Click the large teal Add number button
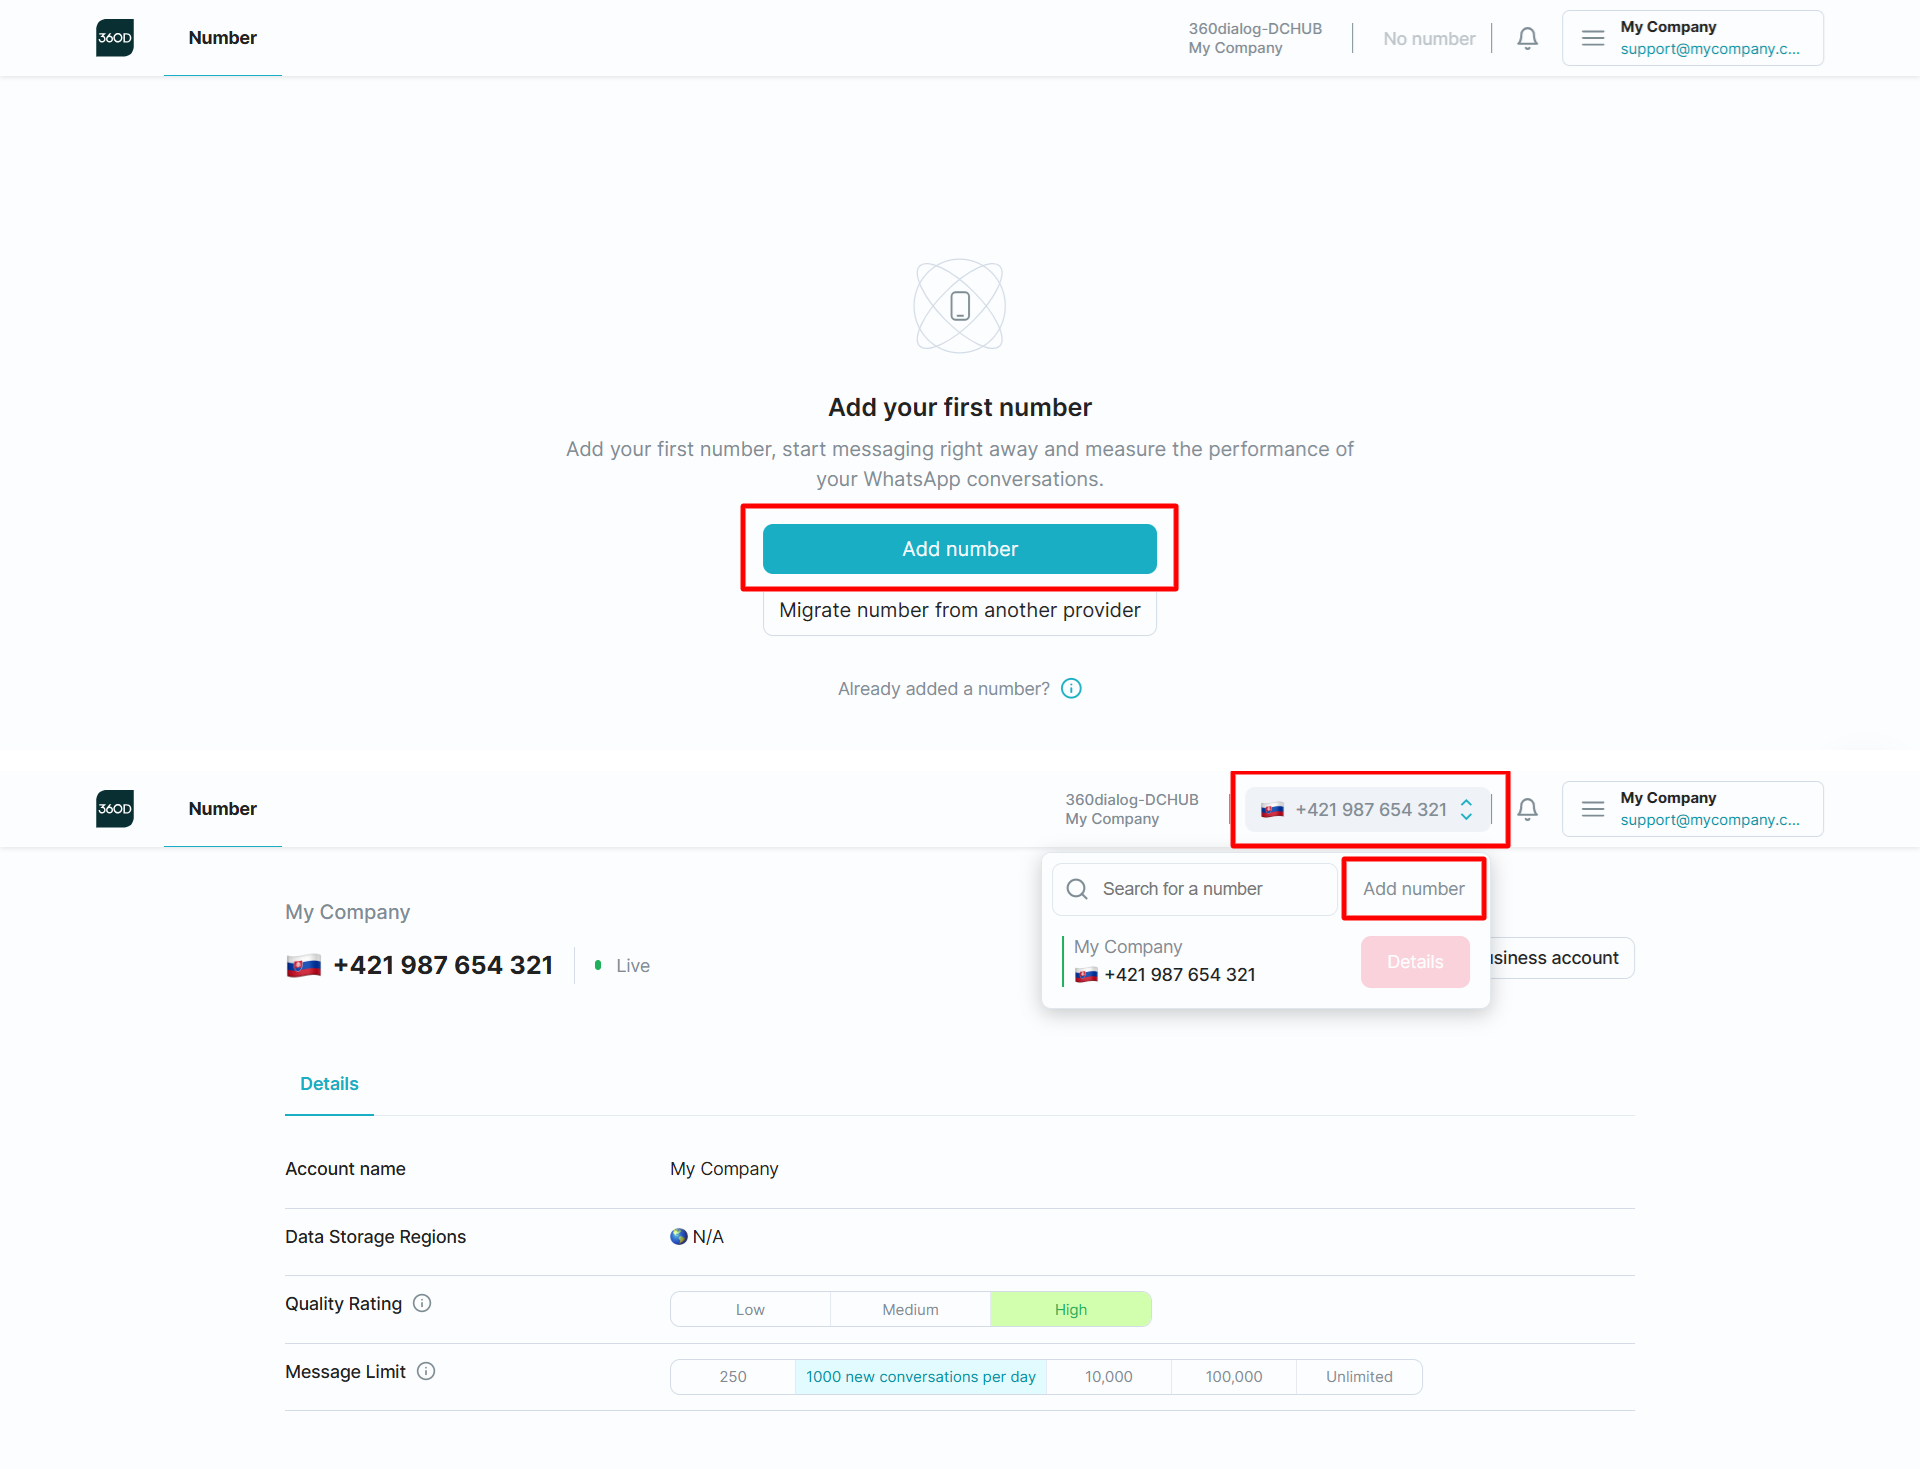 959,549
